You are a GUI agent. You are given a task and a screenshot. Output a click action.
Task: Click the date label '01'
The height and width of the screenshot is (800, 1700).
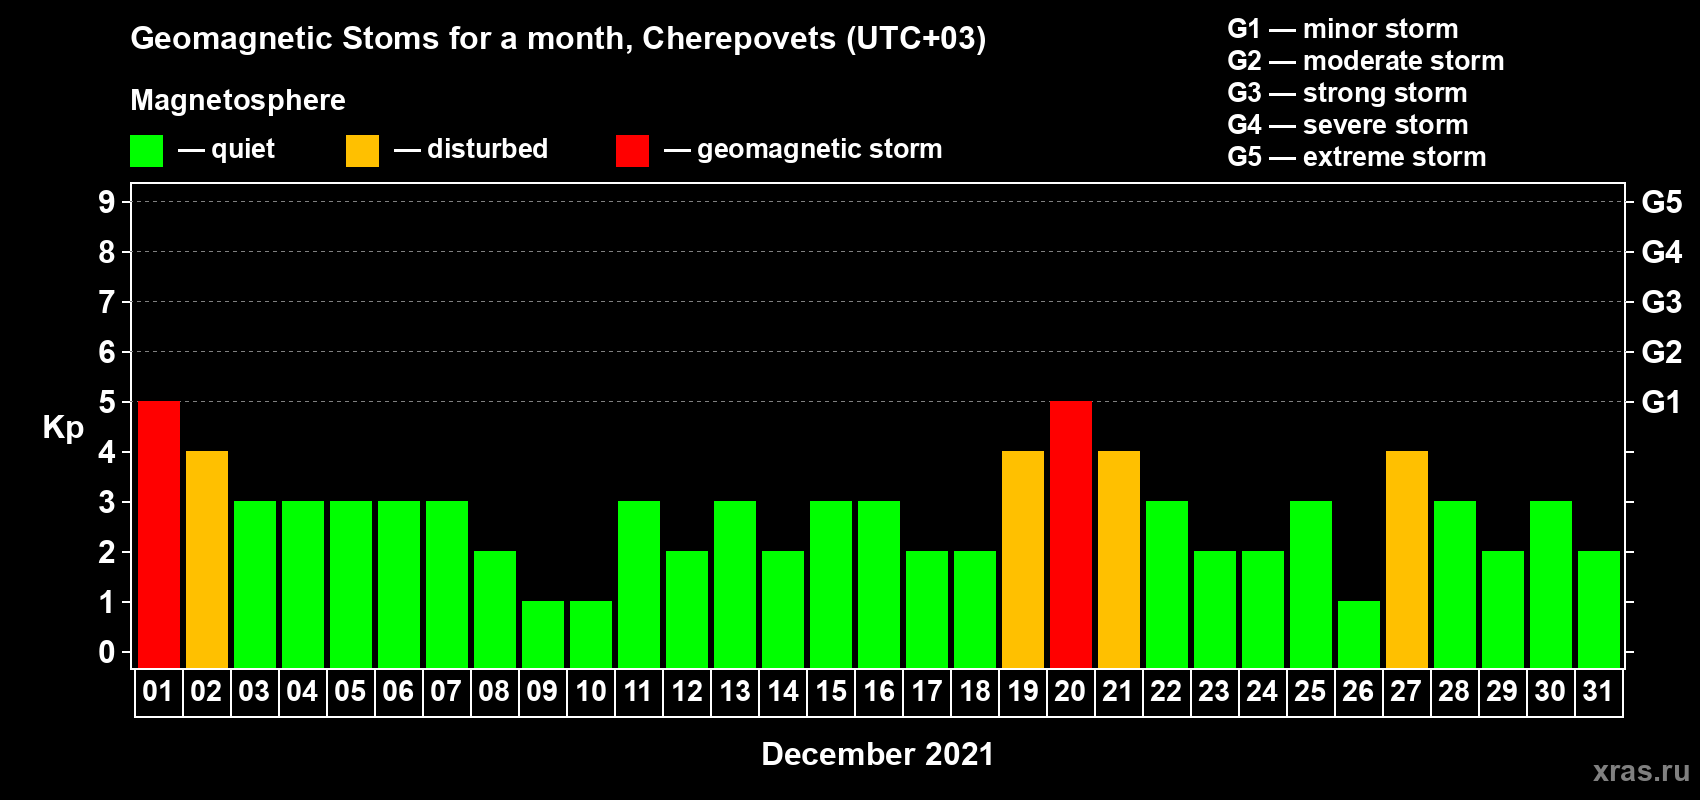[x=158, y=692]
